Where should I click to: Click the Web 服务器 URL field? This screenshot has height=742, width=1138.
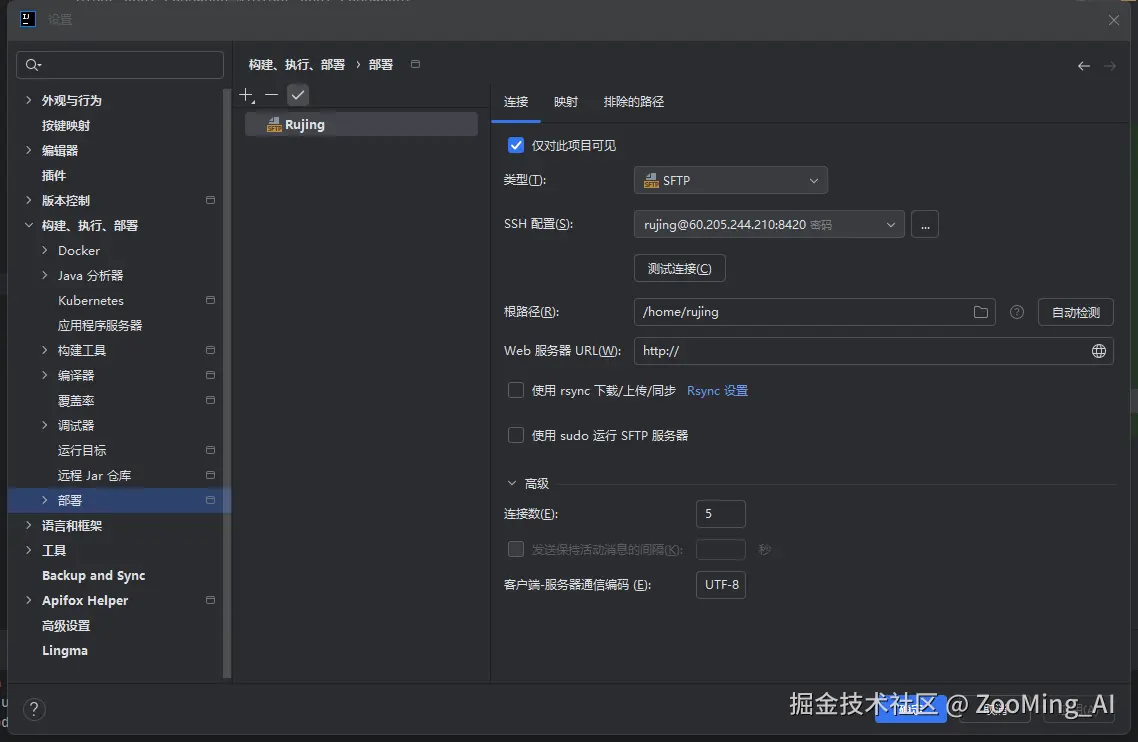tap(874, 351)
